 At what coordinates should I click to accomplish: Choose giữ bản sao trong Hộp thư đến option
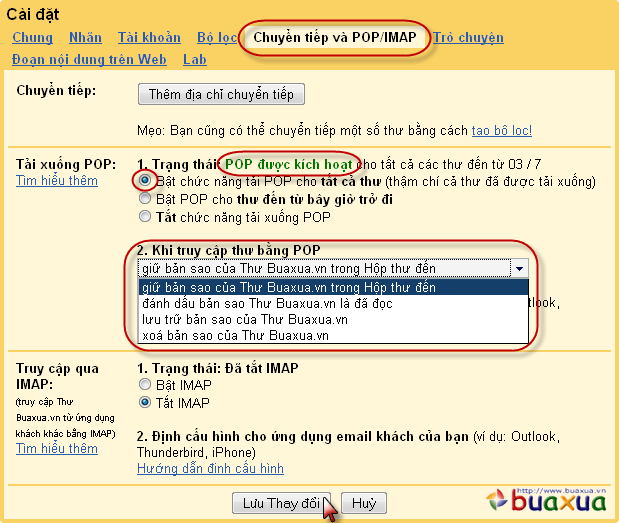coord(333,287)
